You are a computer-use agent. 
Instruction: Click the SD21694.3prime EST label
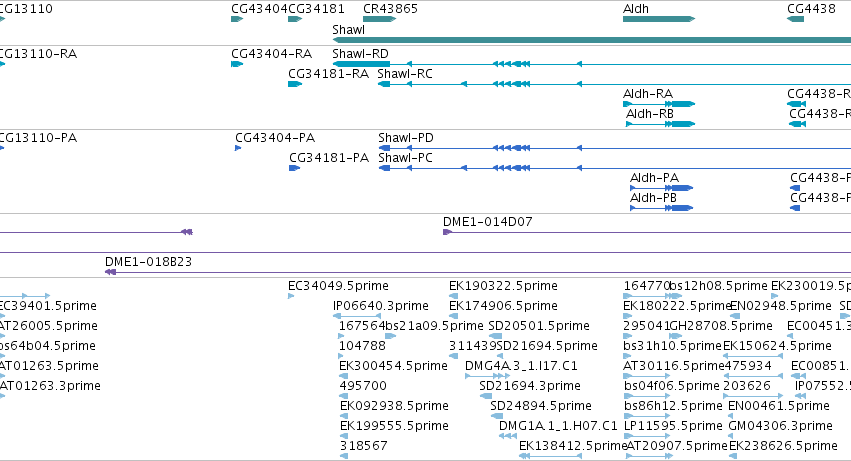[530, 387]
